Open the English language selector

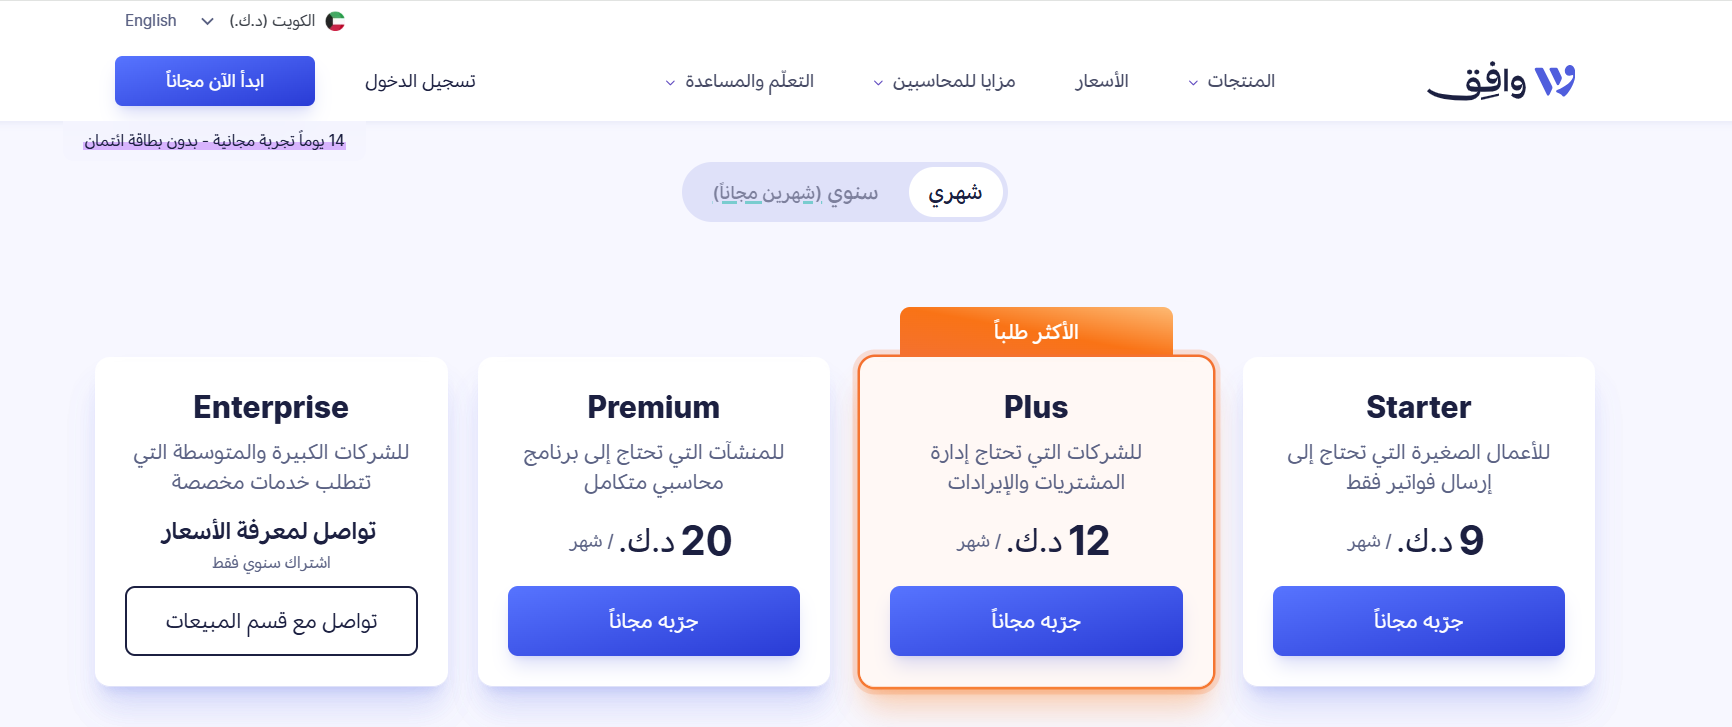[x=150, y=20]
